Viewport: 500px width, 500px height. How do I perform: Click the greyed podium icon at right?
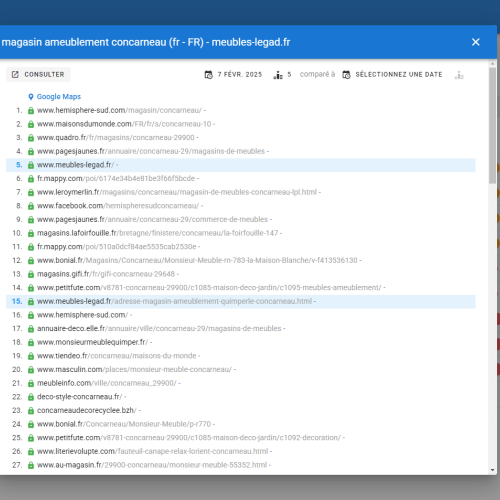[x=459, y=75]
